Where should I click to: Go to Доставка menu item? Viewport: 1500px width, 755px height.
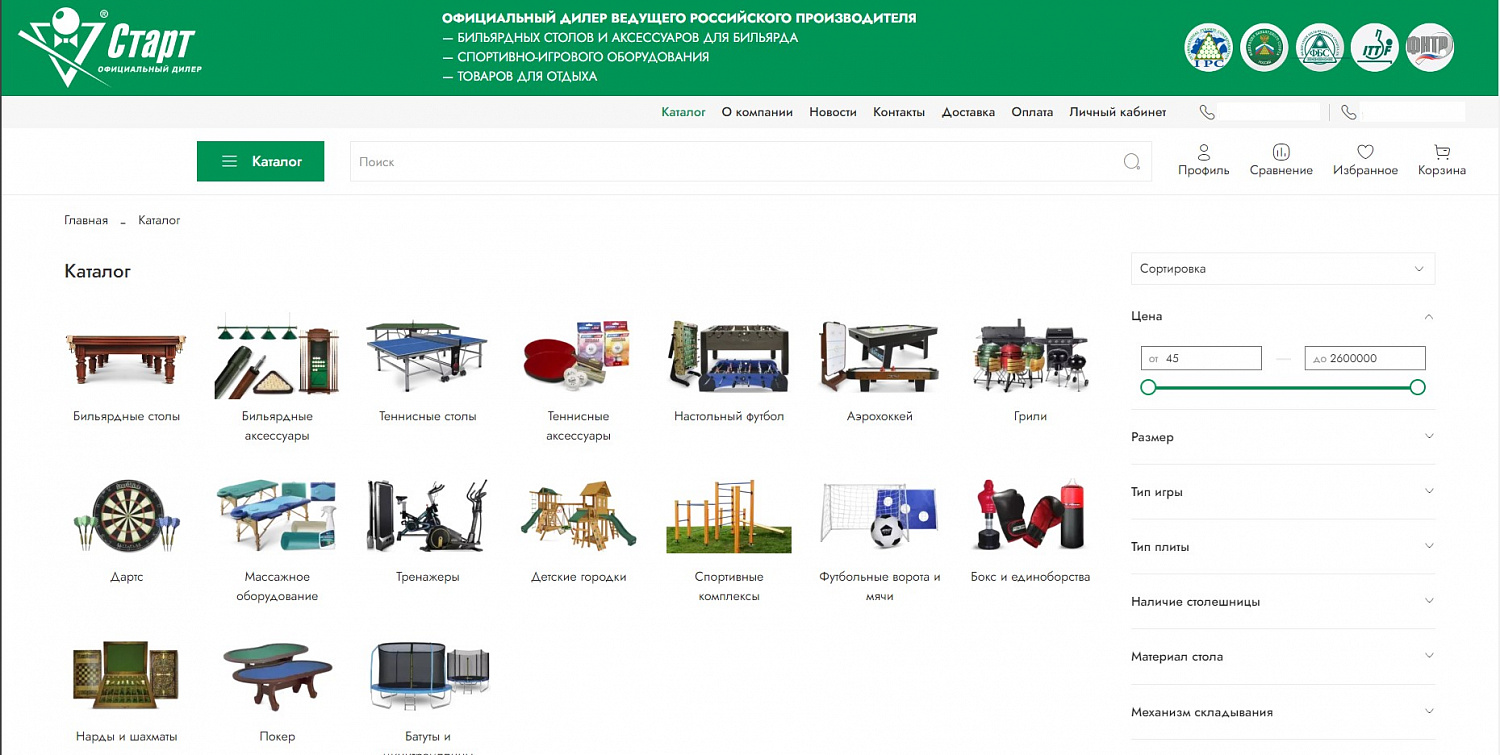pyautogui.click(x=968, y=112)
